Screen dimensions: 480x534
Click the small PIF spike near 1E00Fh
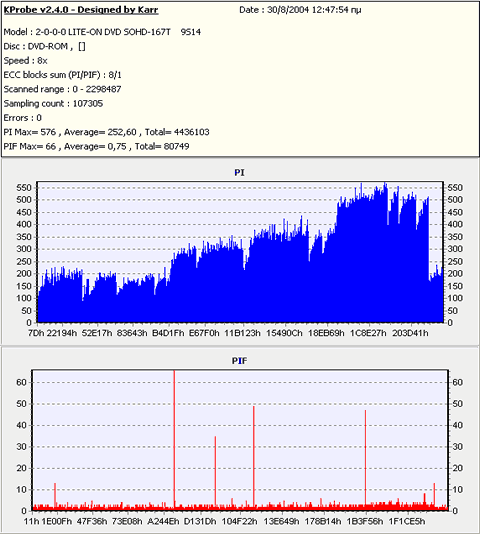[55, 496]
